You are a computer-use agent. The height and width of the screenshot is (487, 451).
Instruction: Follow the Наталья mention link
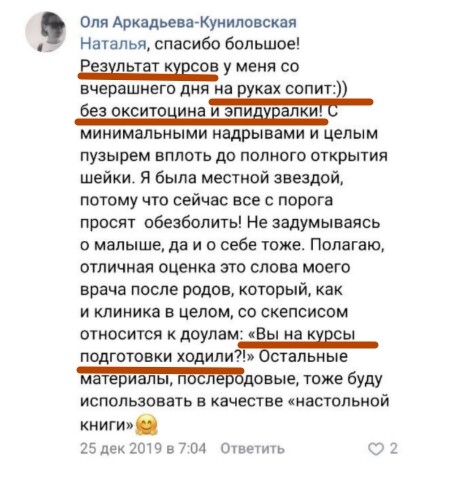pyautogui.click(x=114, y=44)
